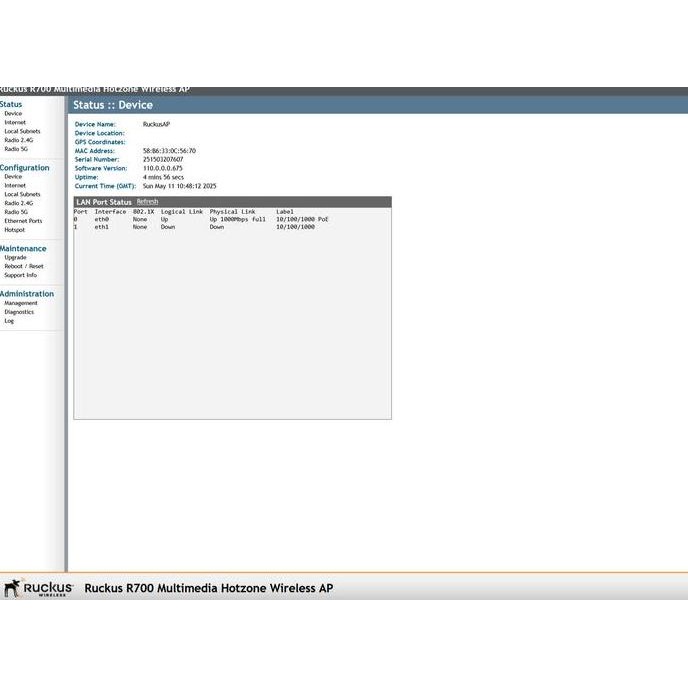This screenshot has width=688, height=688.
Task: Configure Radio 2.4G settings
Action: click(x=18, y=203)
